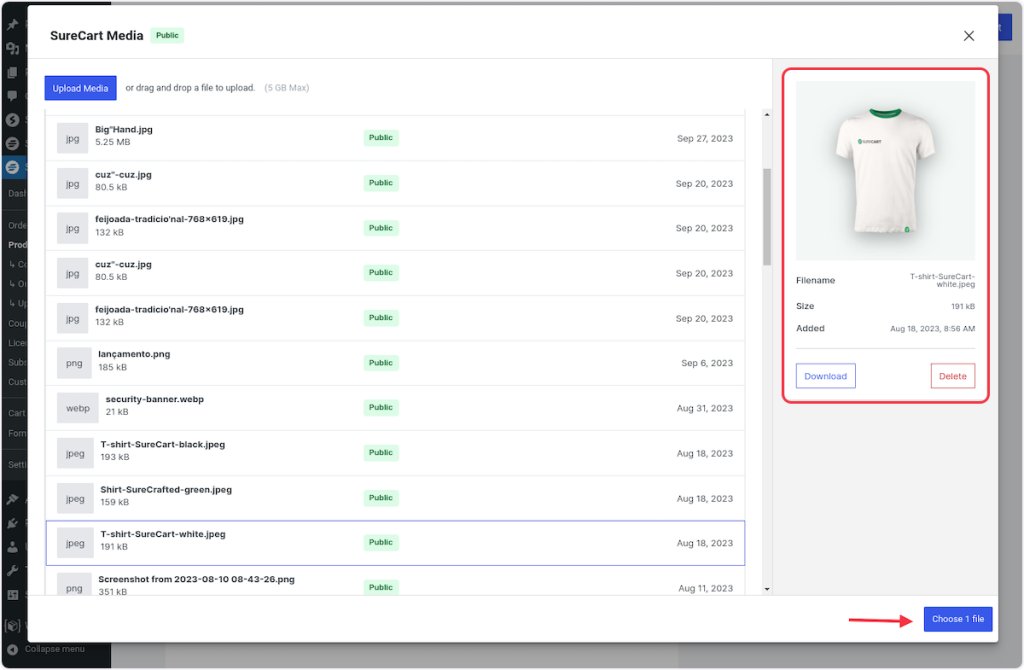The image size is (1024, 670).
Task: Click png icon of the Screenshot file
Action: [73, 588]
